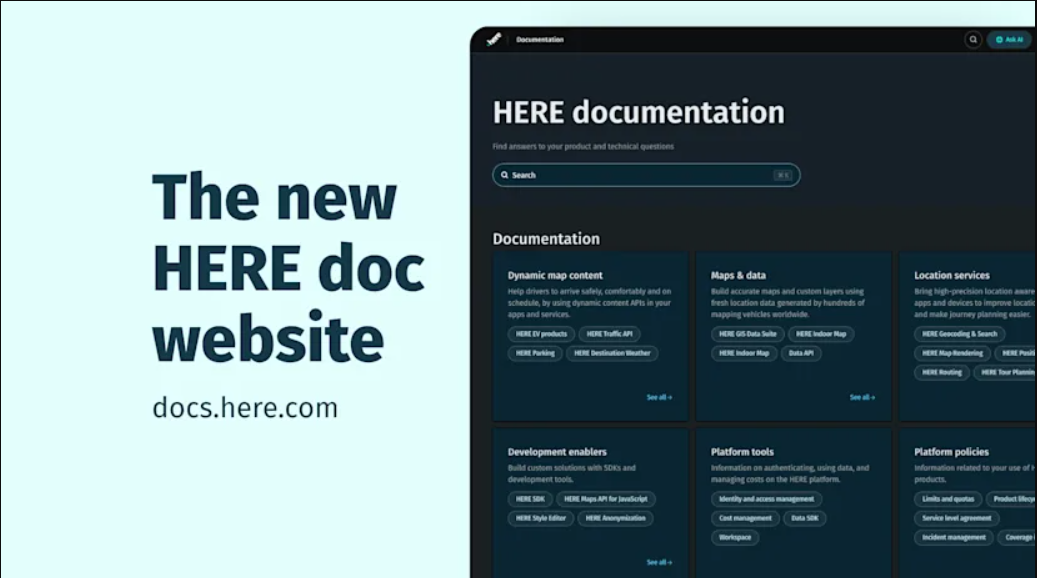
Task: Click the HERE logo in the header
Action: (493, 40)
